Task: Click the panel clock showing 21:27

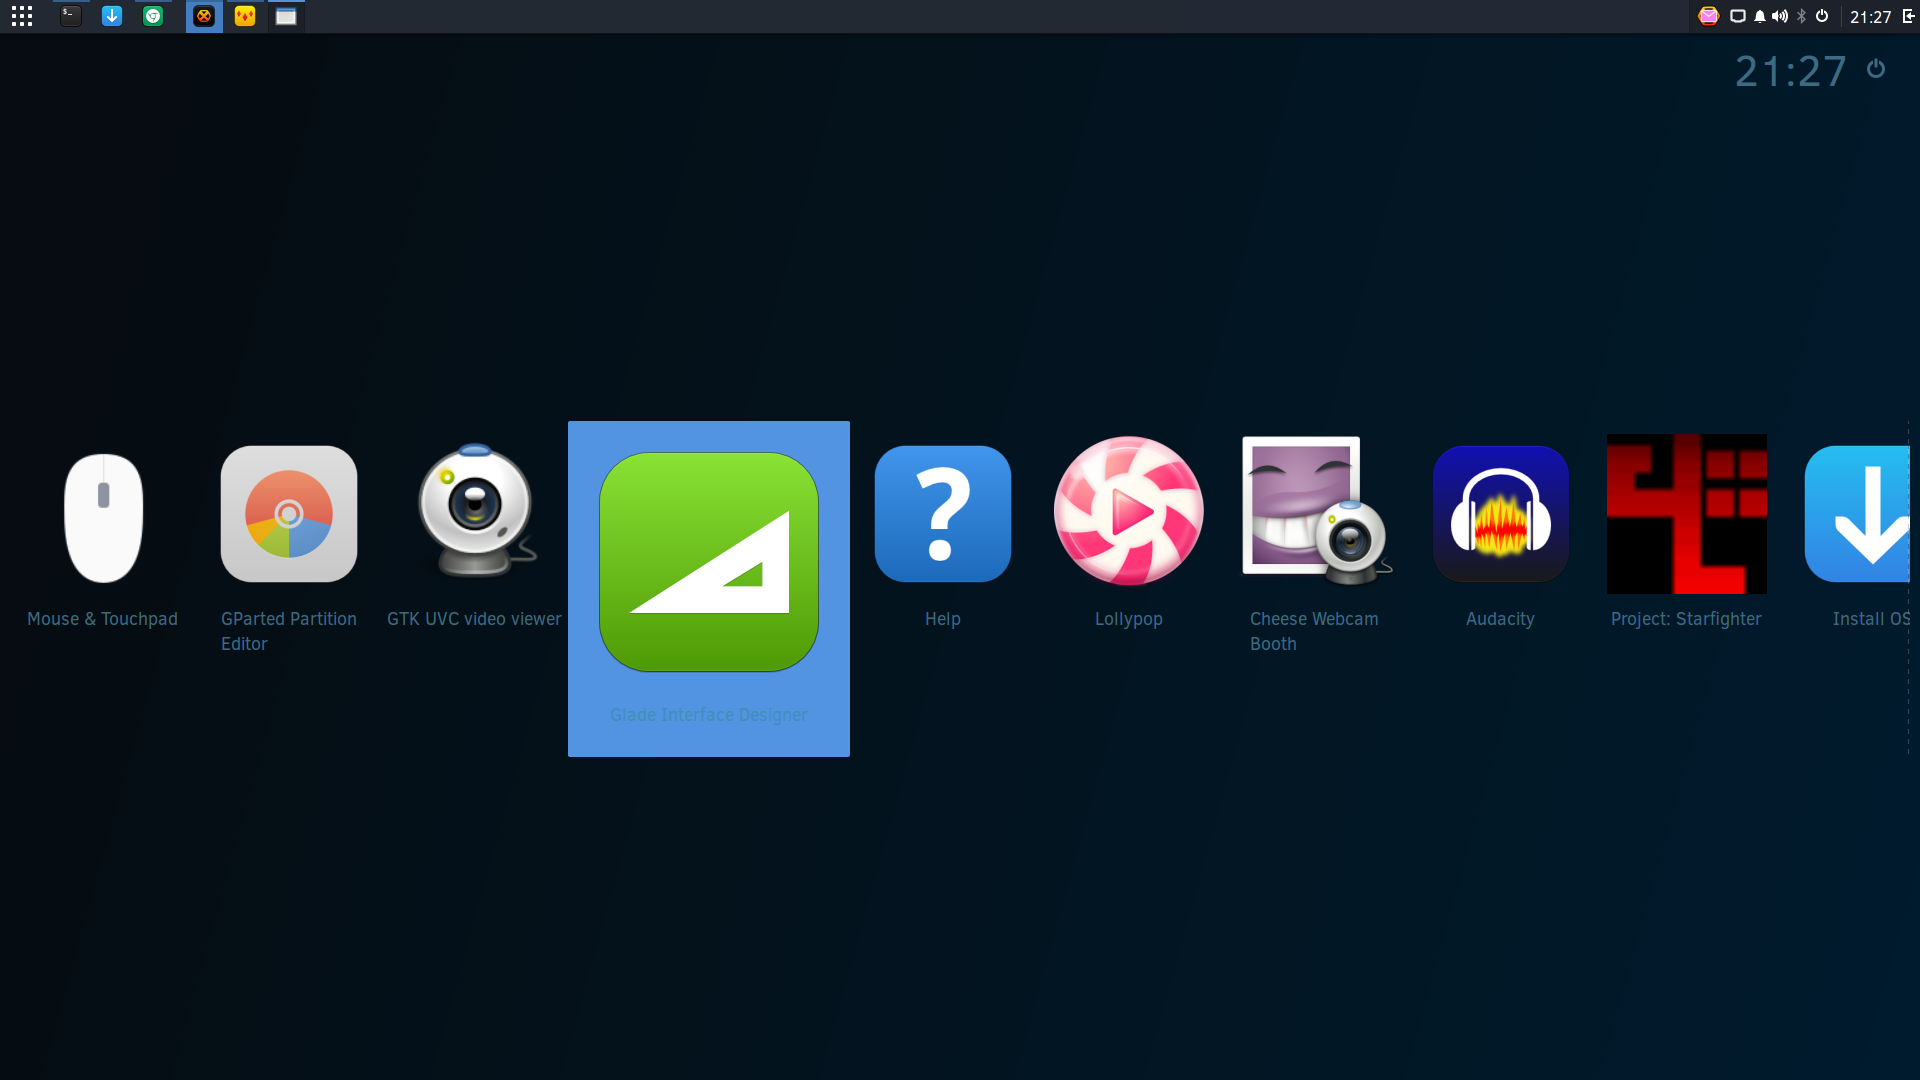Action: coord(1871,17)
